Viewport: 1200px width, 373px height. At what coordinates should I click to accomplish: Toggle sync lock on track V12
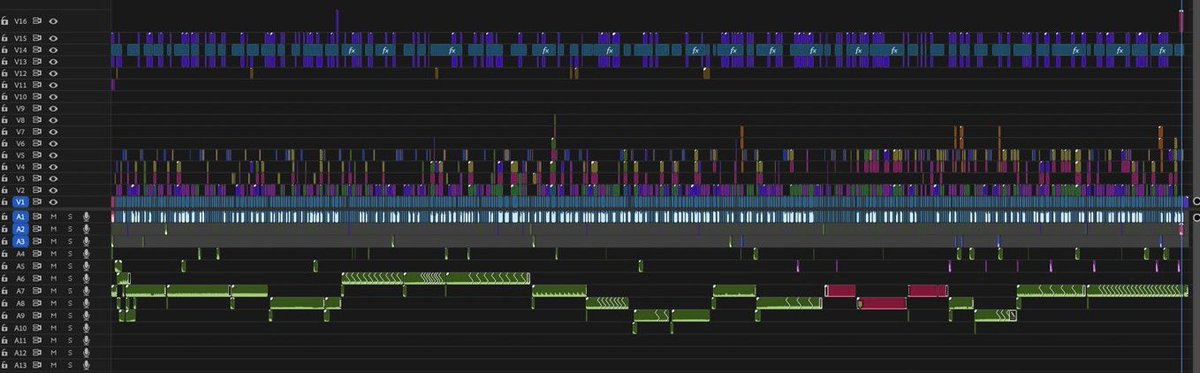tap(37, 73)
